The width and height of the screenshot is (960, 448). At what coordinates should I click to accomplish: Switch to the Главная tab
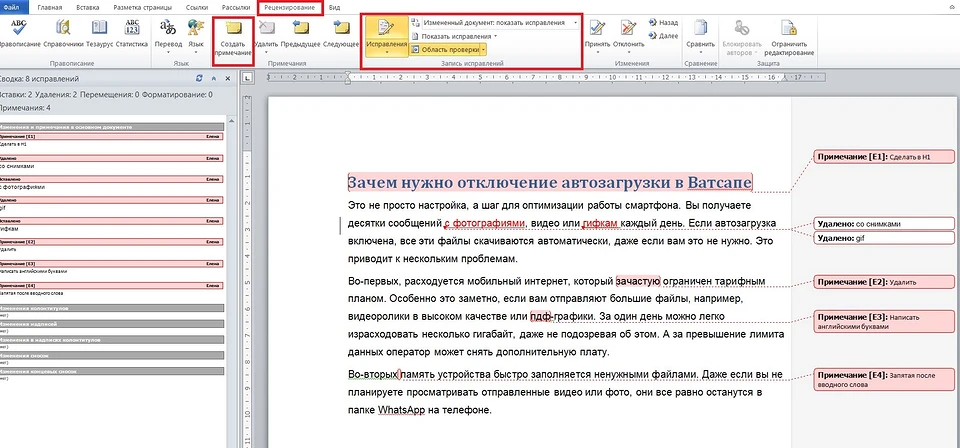[48, 7]
